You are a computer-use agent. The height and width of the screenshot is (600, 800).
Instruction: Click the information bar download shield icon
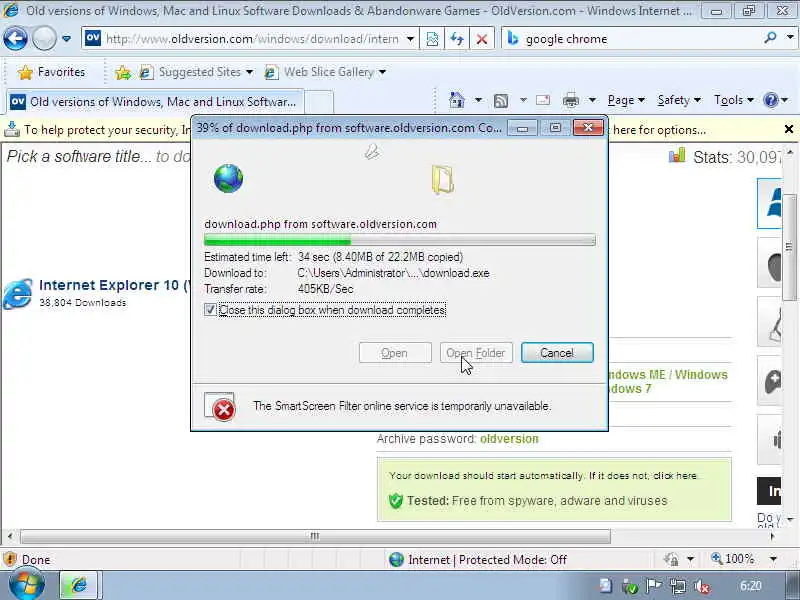(11, 129)
